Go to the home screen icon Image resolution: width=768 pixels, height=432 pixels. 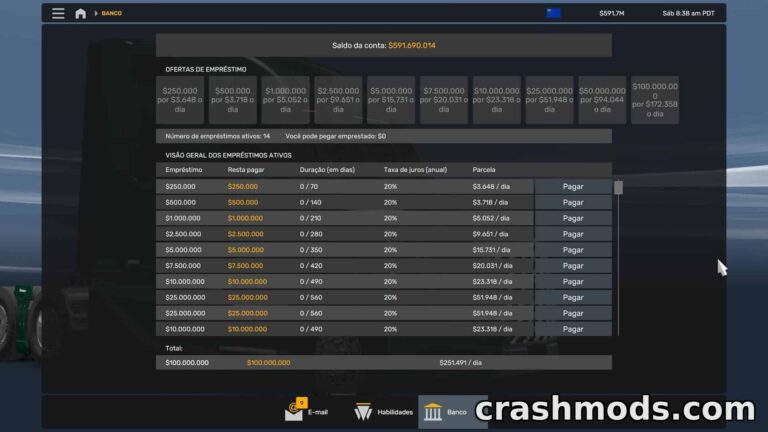[80, 13]
